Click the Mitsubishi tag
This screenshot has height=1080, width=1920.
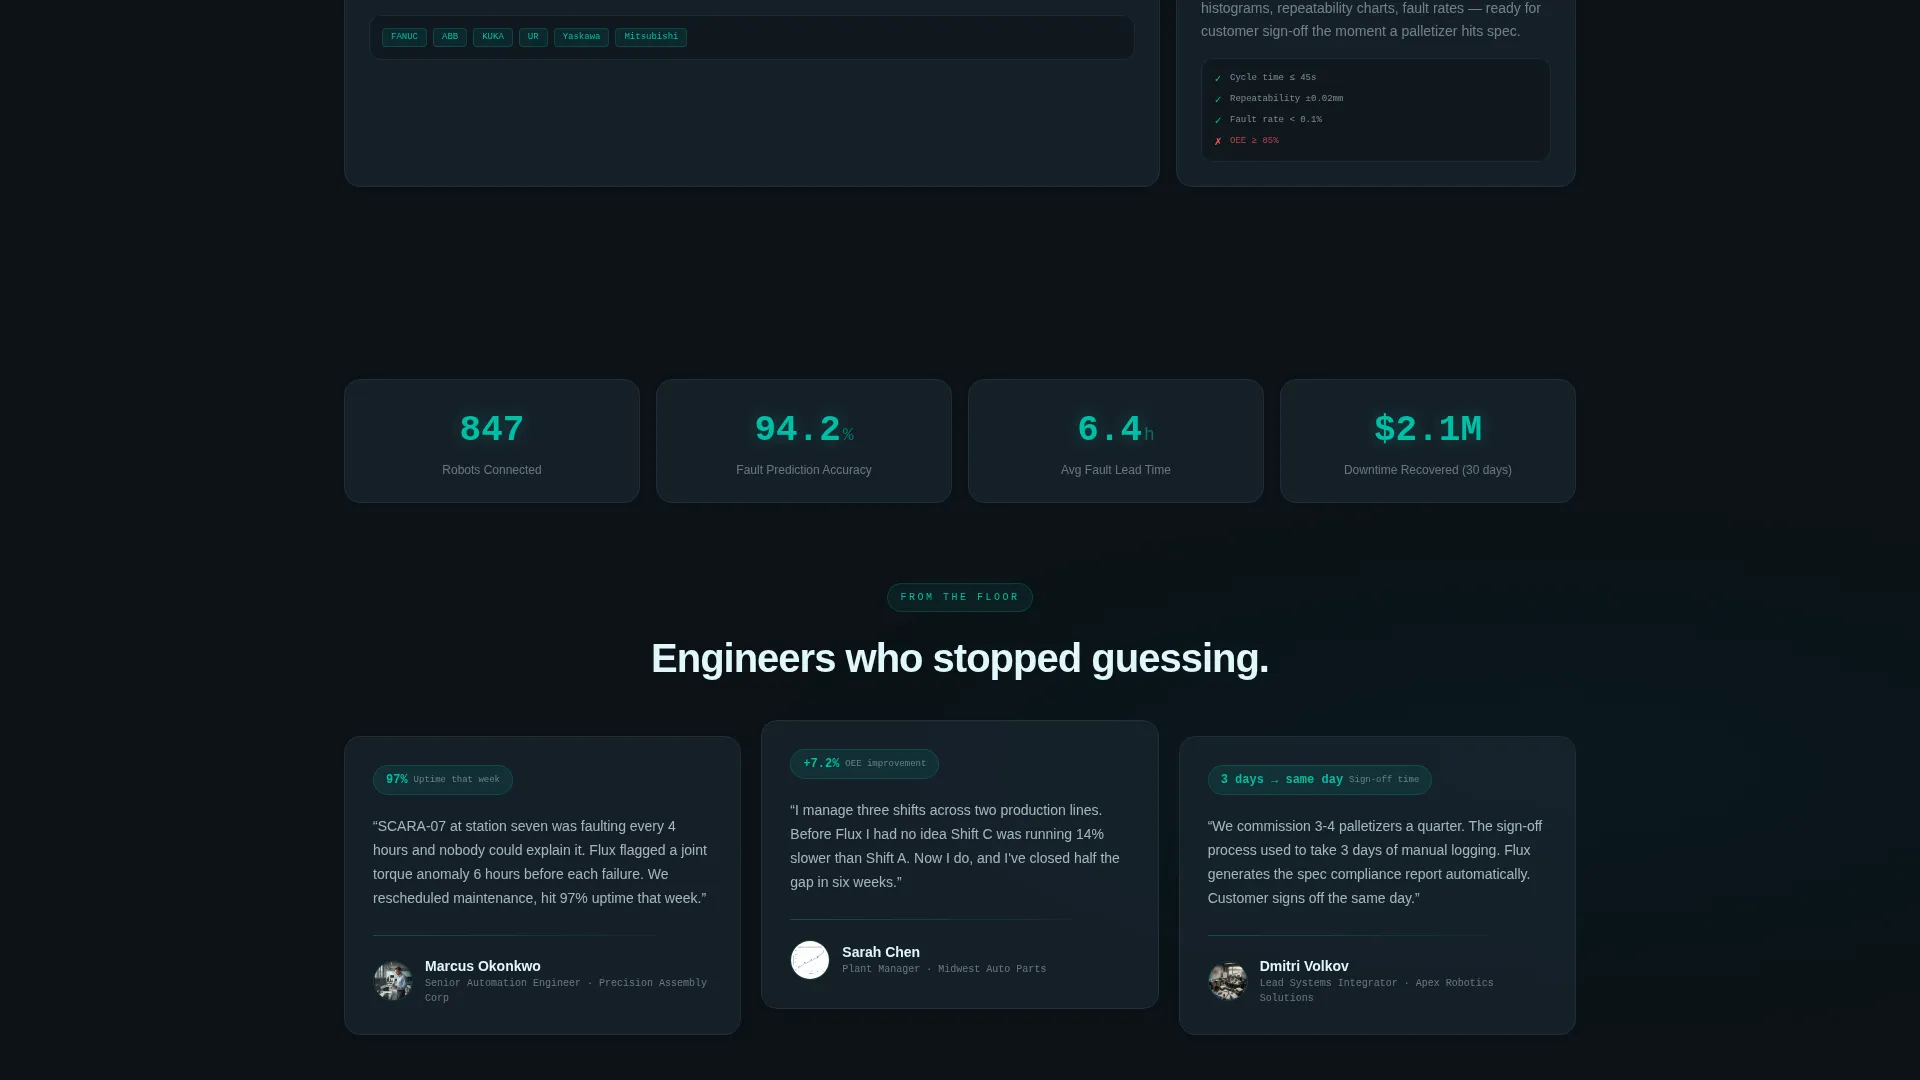click(651, 37)
